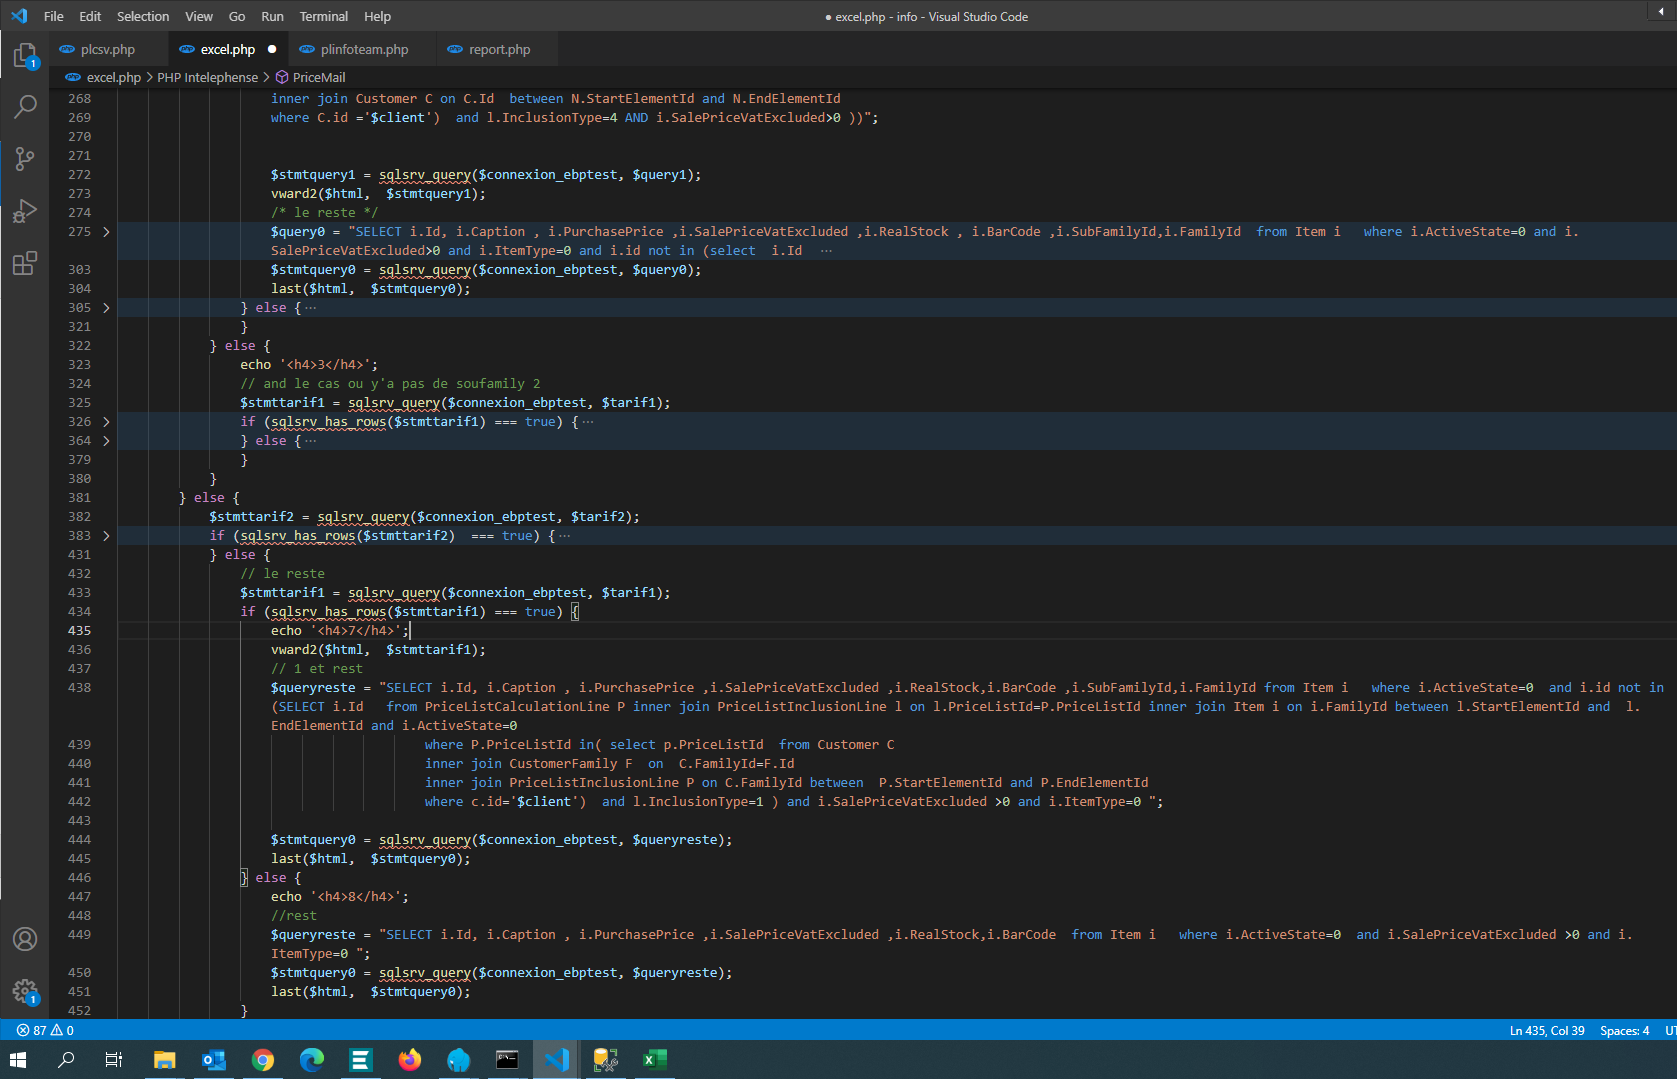Click breadcrumb chevron after excel.php
Image resolution: width=1677 pixels, height=1079 pixels.
click(149, 77)
